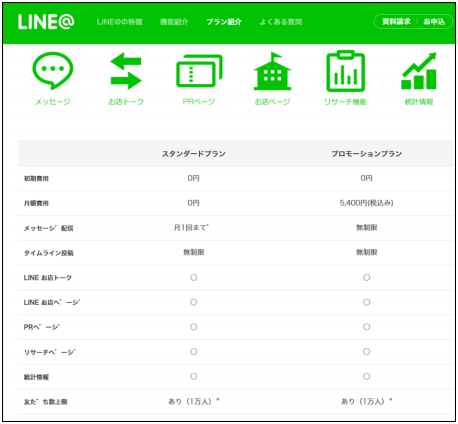458x424 pixels.
Task: Open the 機能紹介 menu item
Action: point(174,22)
